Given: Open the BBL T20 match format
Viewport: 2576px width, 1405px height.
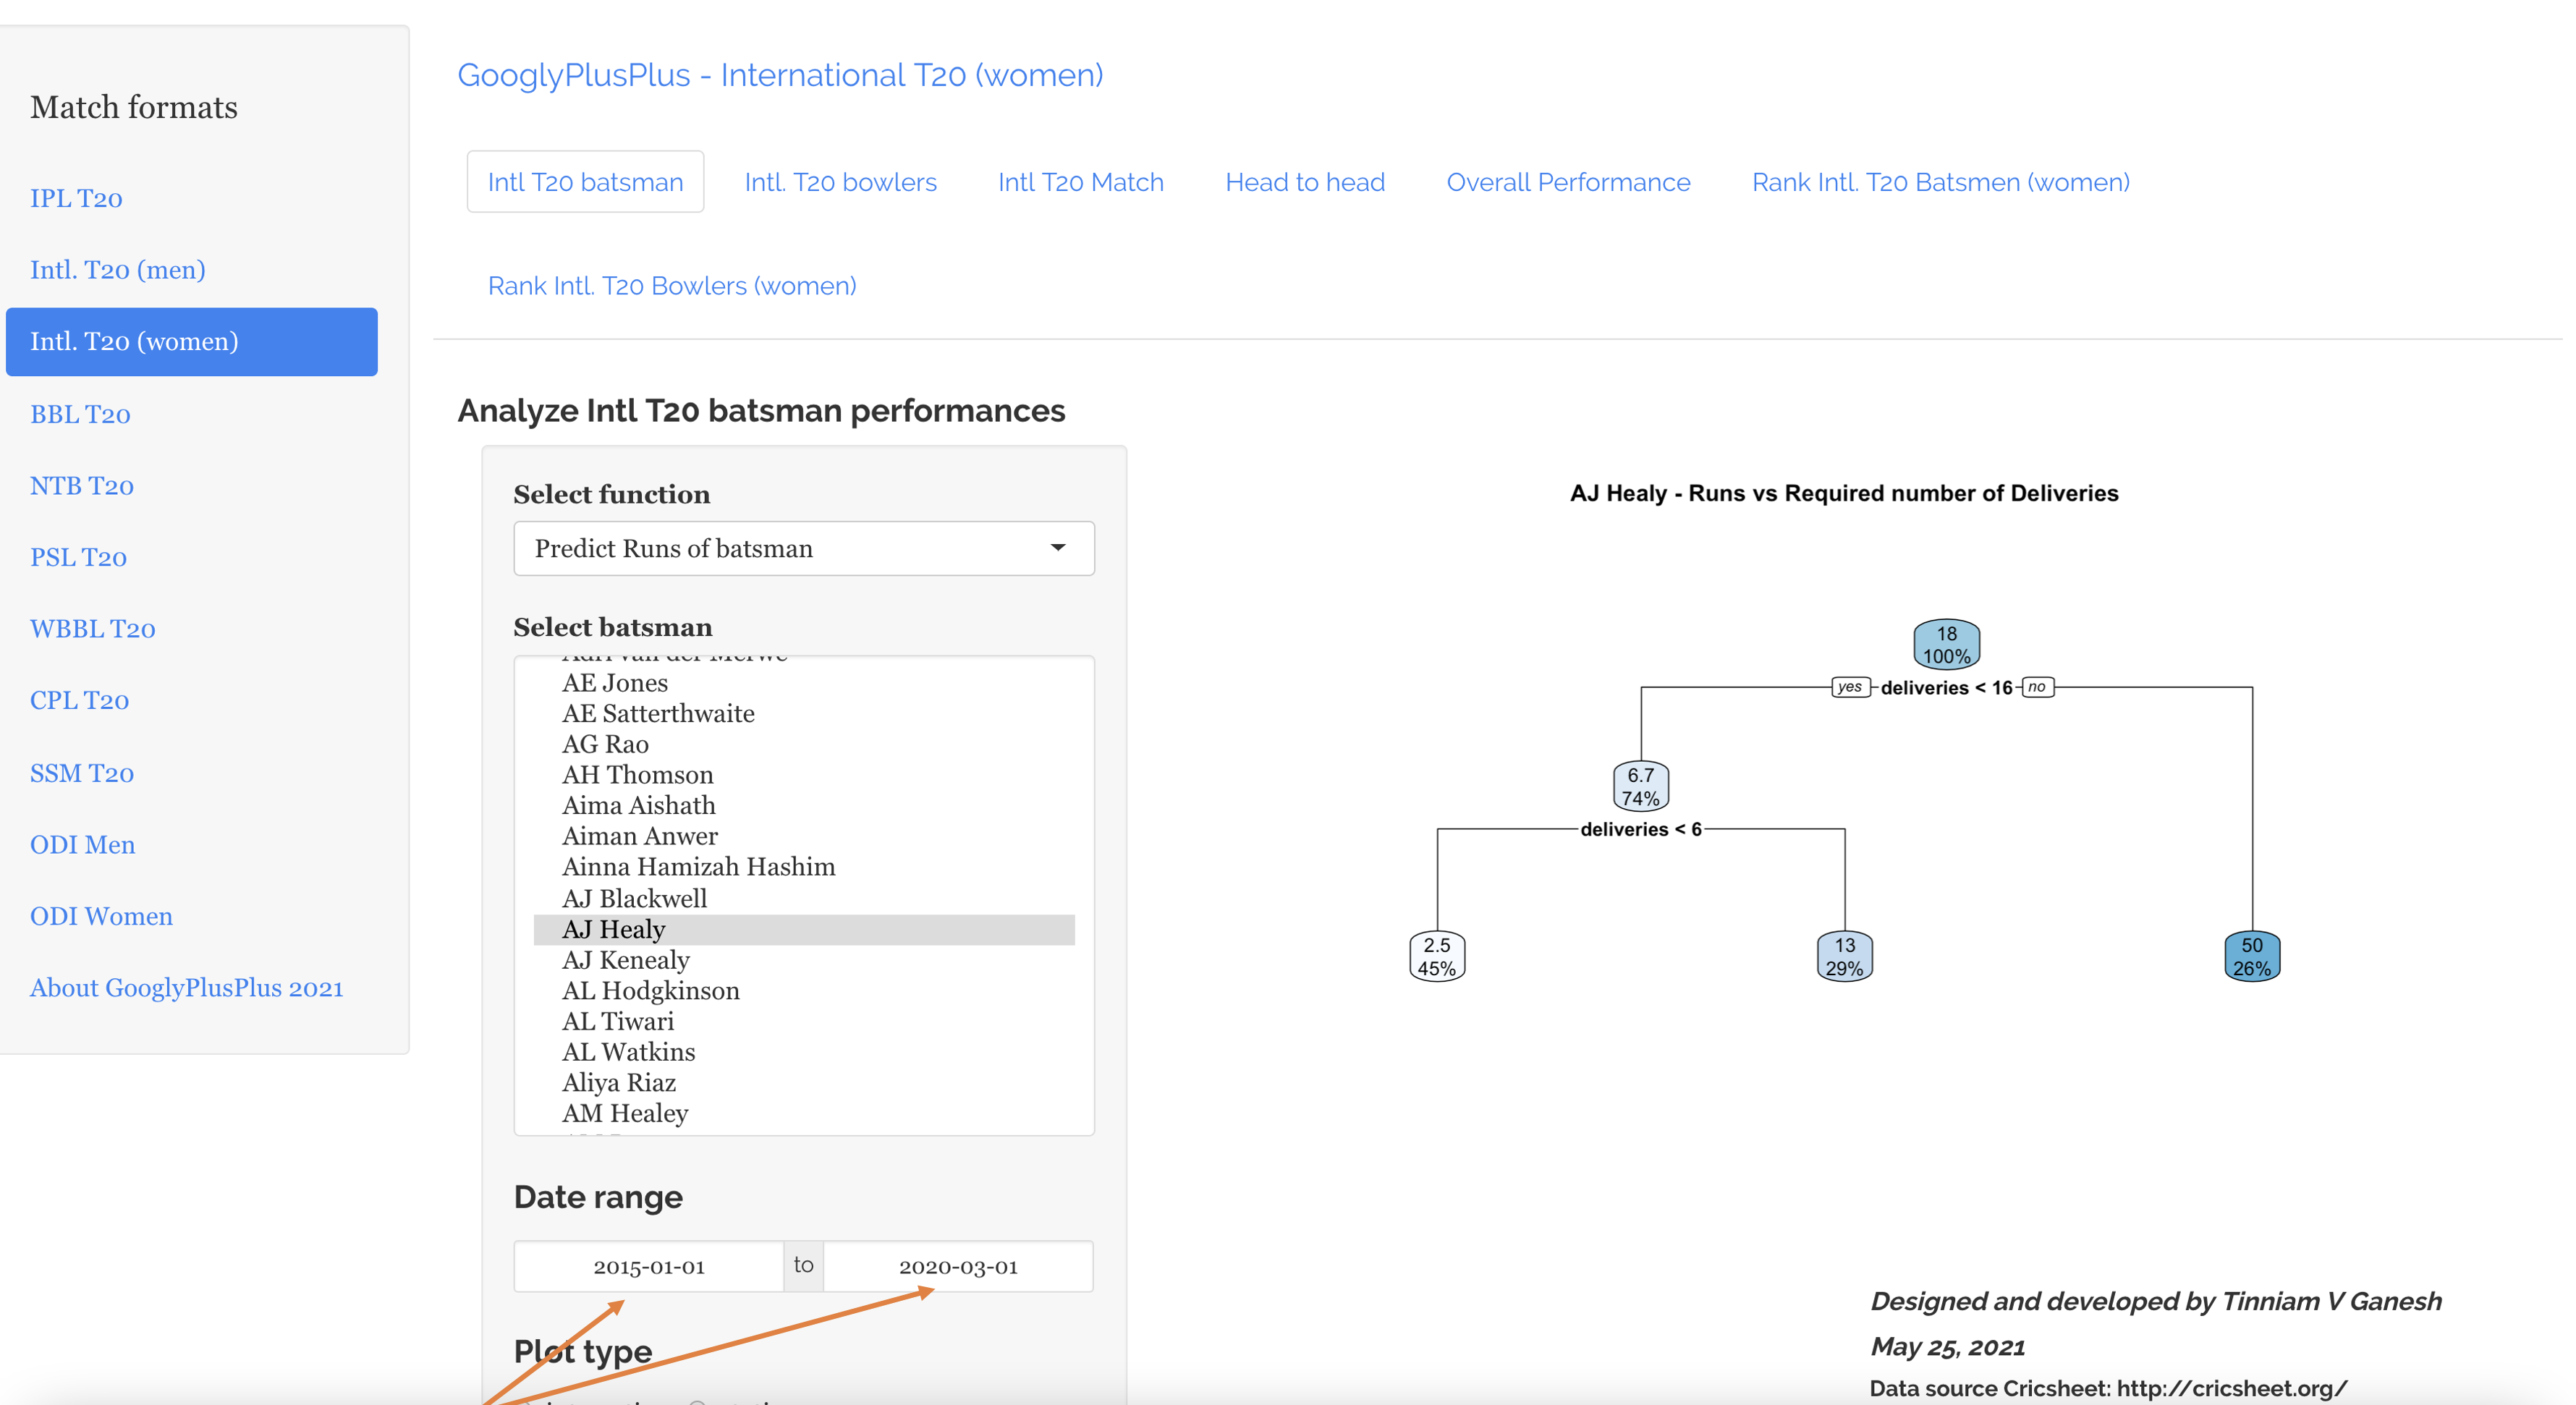Looking at the screenshot, I should point(80,414).
